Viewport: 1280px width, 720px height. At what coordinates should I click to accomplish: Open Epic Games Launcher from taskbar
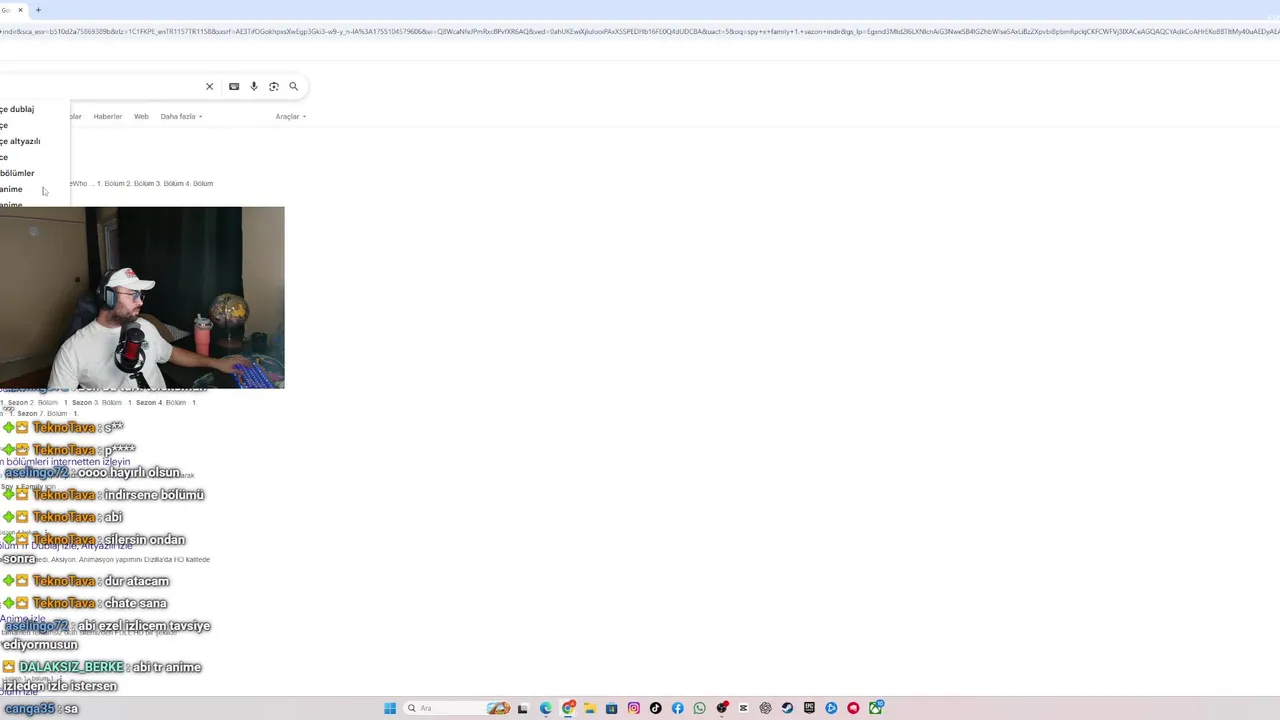pos(809,708)
